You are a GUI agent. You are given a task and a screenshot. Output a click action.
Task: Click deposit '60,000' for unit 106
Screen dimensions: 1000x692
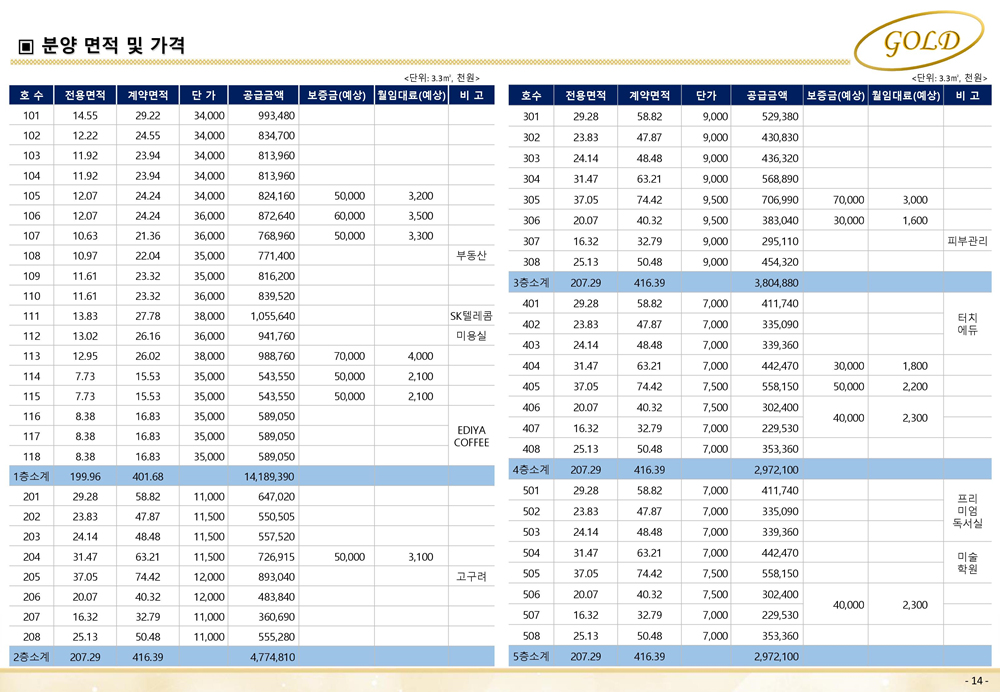349,216
